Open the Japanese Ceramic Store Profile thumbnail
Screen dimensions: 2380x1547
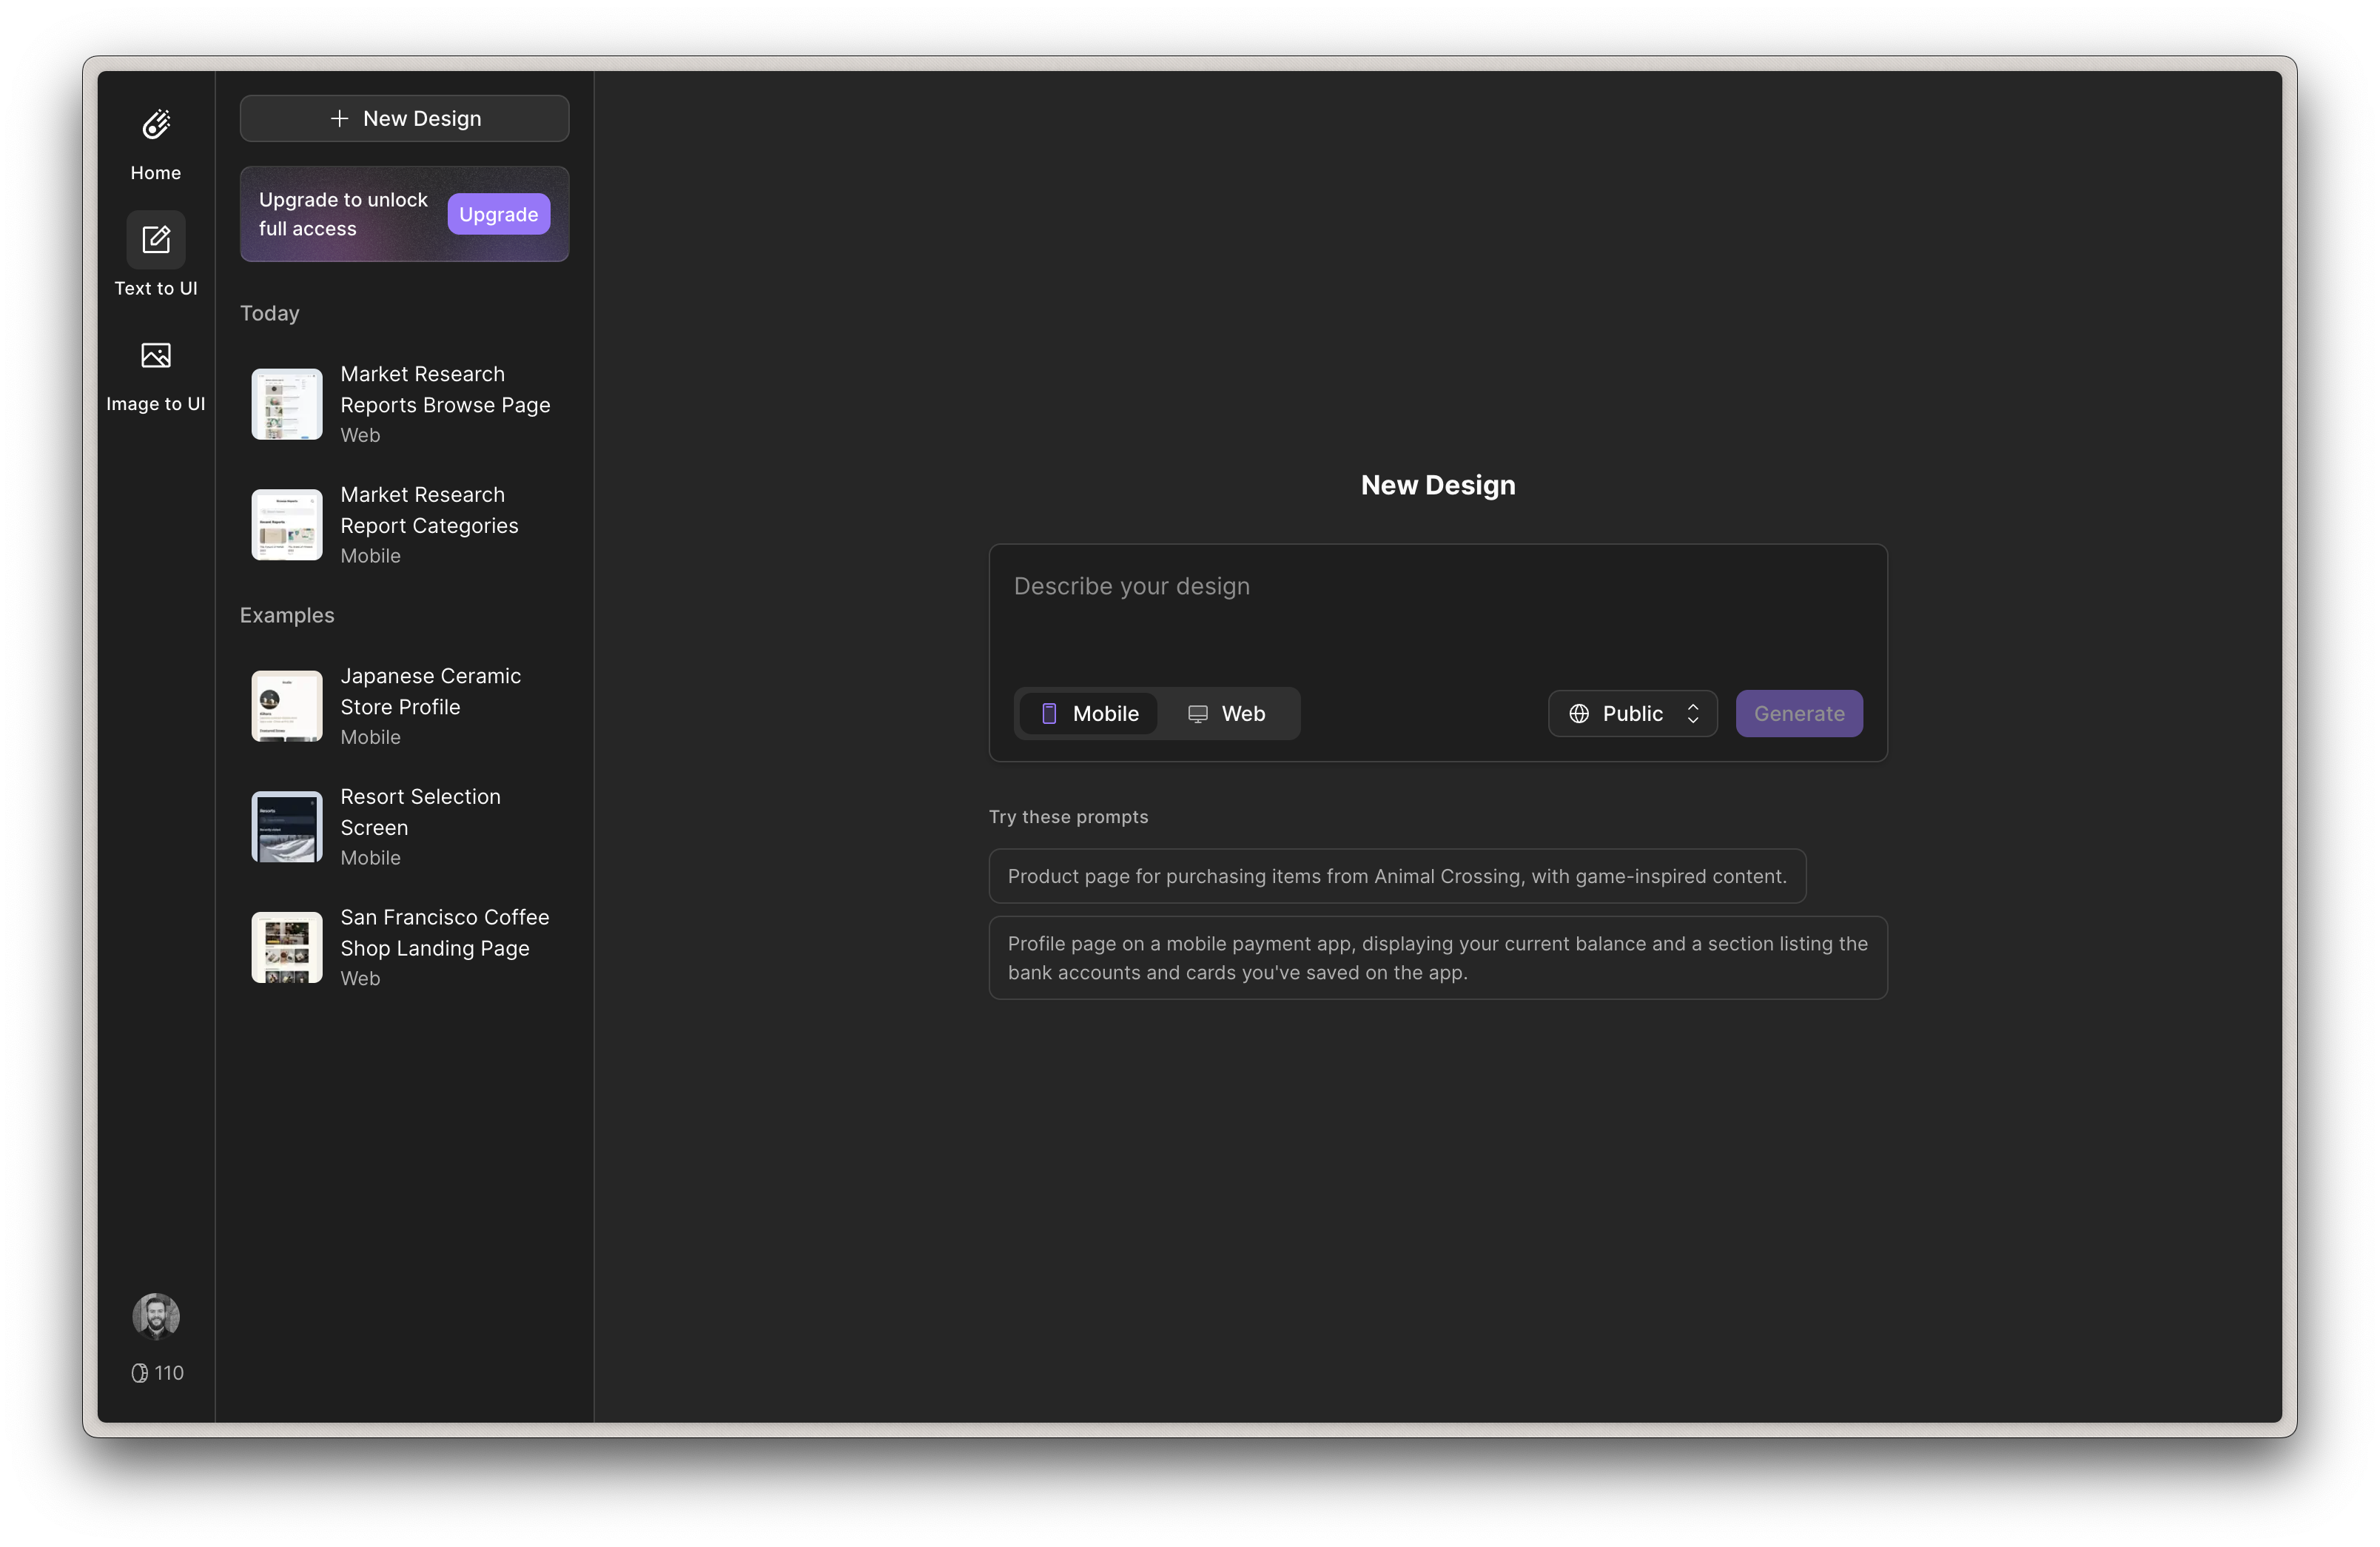click(287, 706)
